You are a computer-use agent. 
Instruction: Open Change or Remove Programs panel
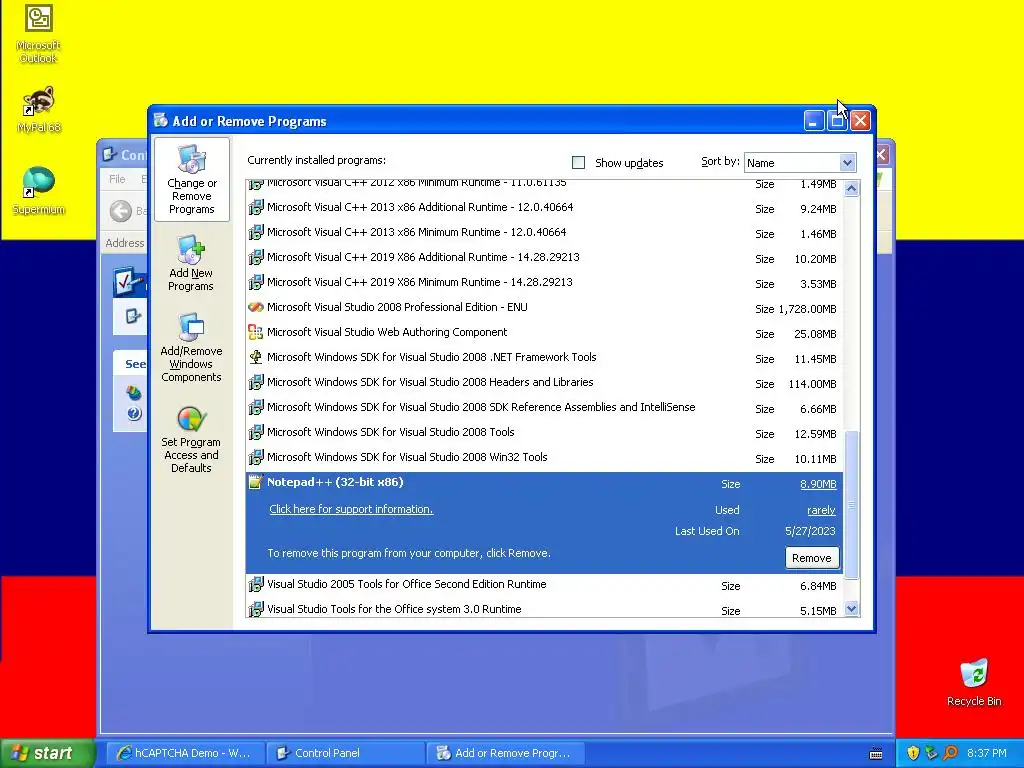tap(191, 180)
